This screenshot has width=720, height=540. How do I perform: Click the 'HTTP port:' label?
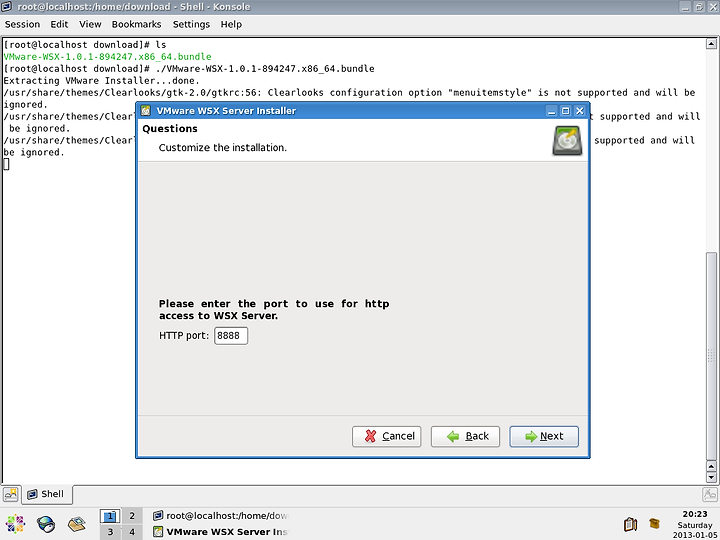click(184, 336)
